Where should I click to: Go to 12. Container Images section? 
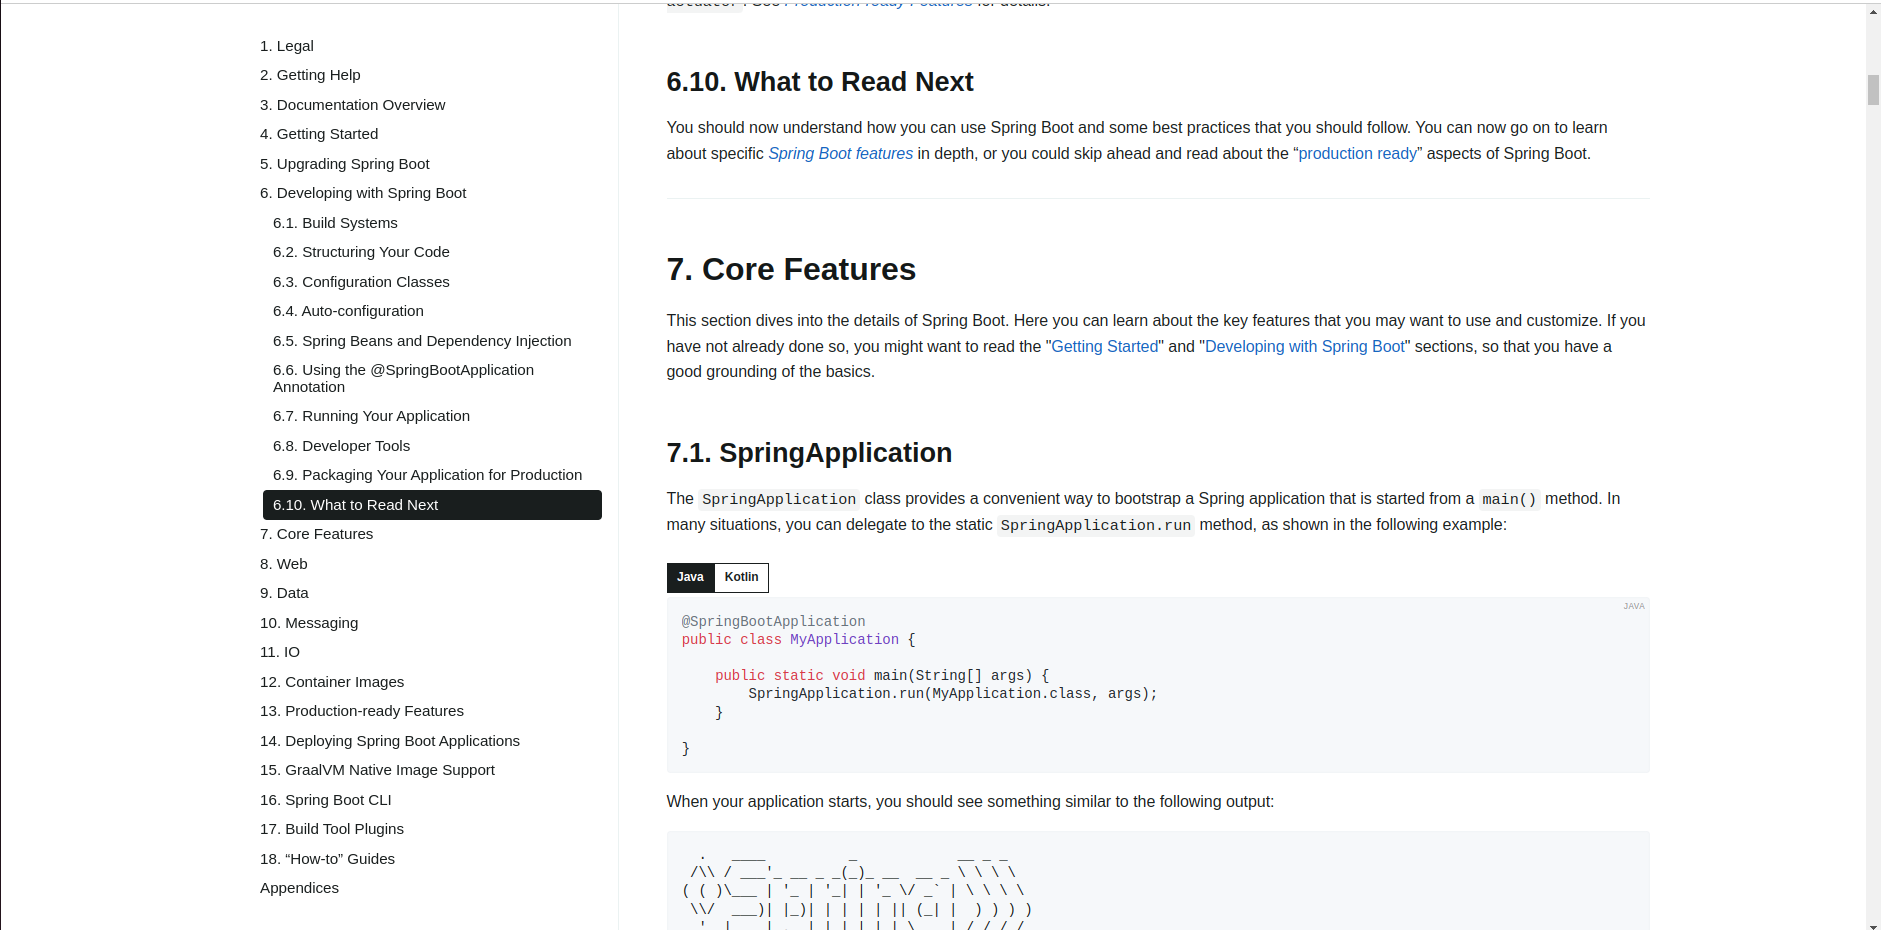[x=331, y=682]
